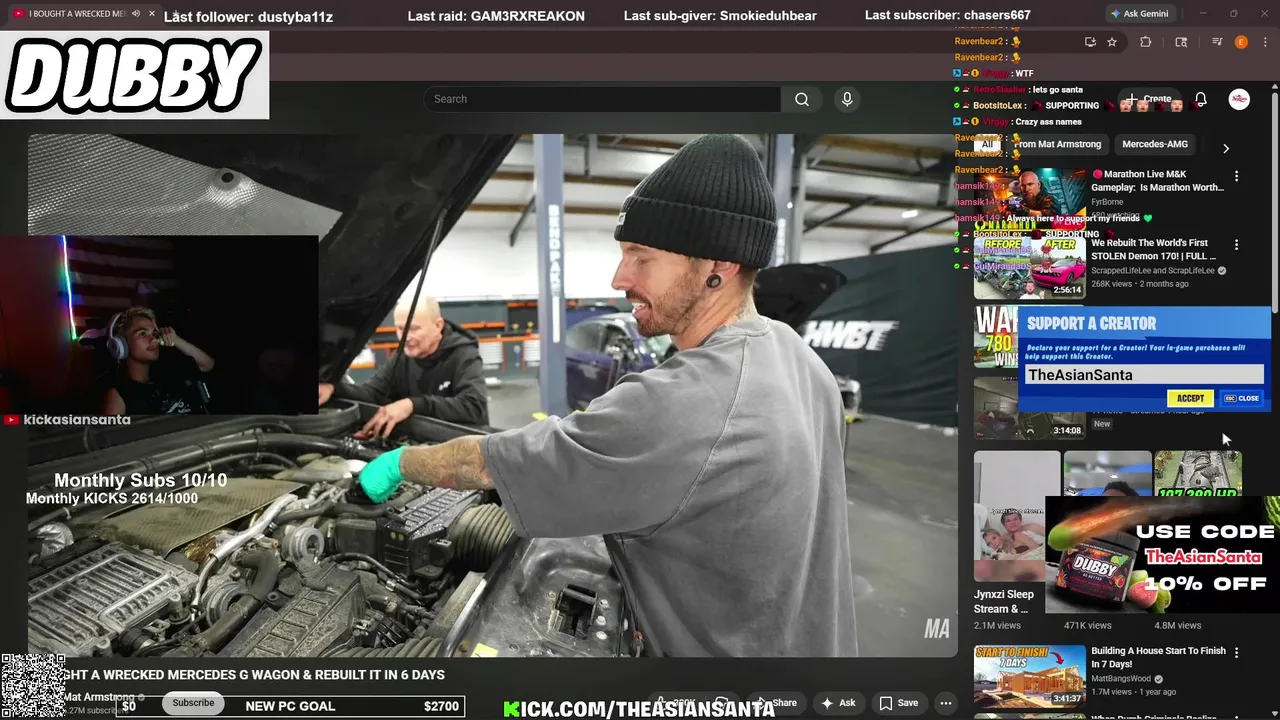1280x720 pixels.
Task: Open more actions ellipsis below video
Action: (945, 703)
